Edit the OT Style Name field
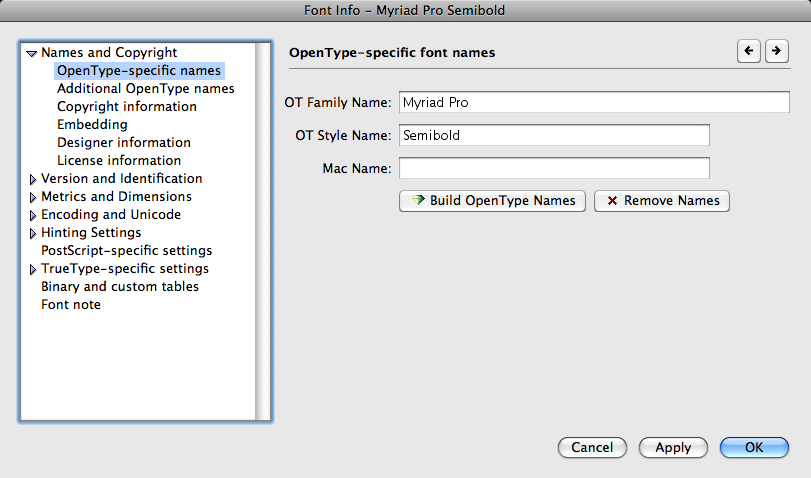Screen dimensions: 811x478 tap(554, 135)
